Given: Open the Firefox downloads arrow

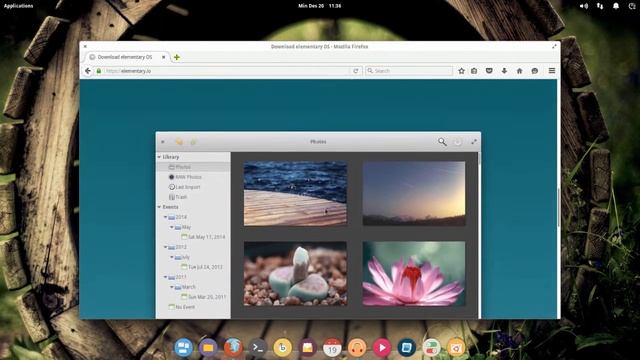Looking at the screenshot, I should [504, 71].
